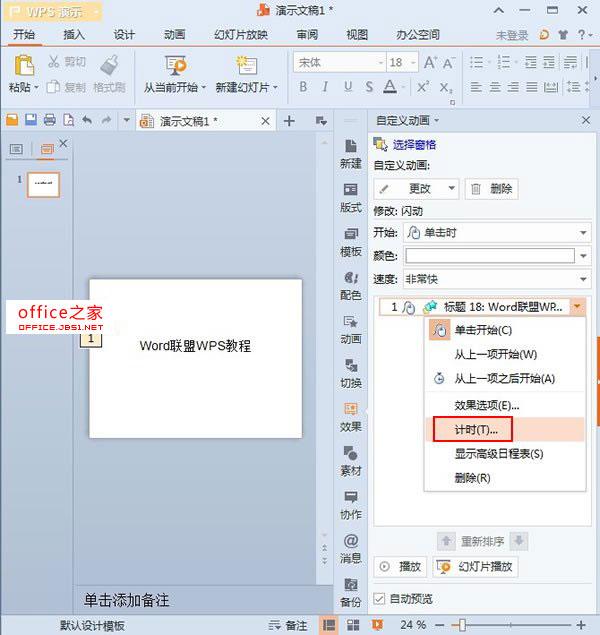Click the 未登录 login link

[512, 35]
